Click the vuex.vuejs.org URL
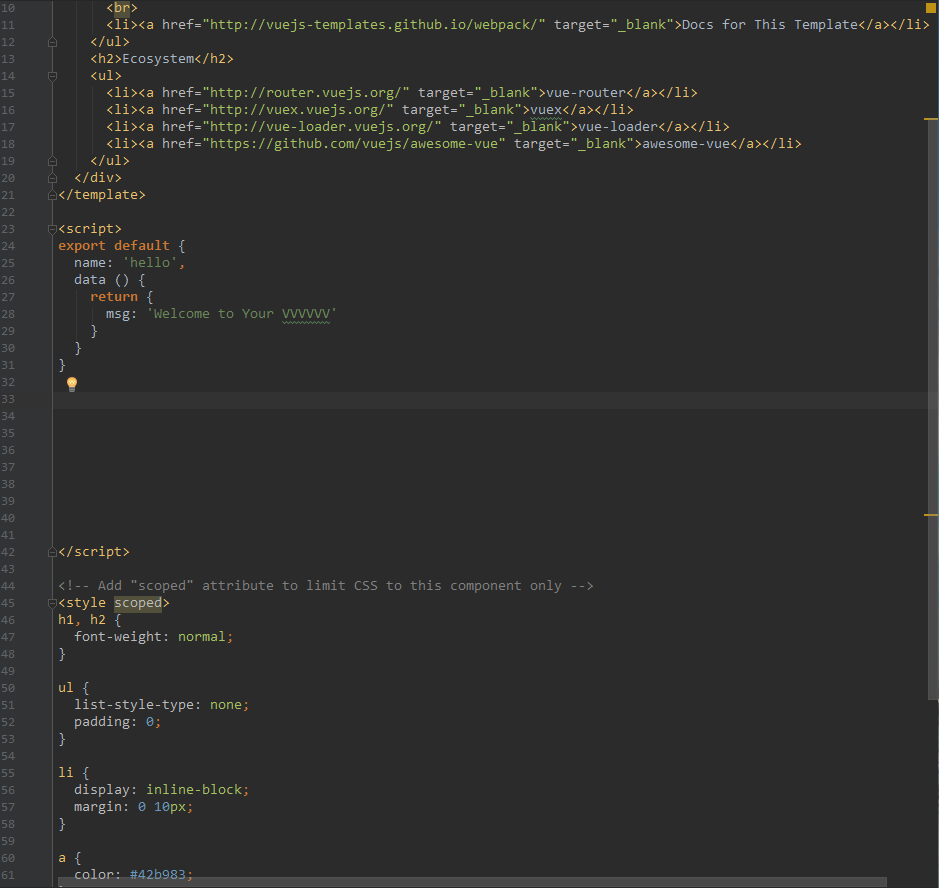 coord(298,110)
